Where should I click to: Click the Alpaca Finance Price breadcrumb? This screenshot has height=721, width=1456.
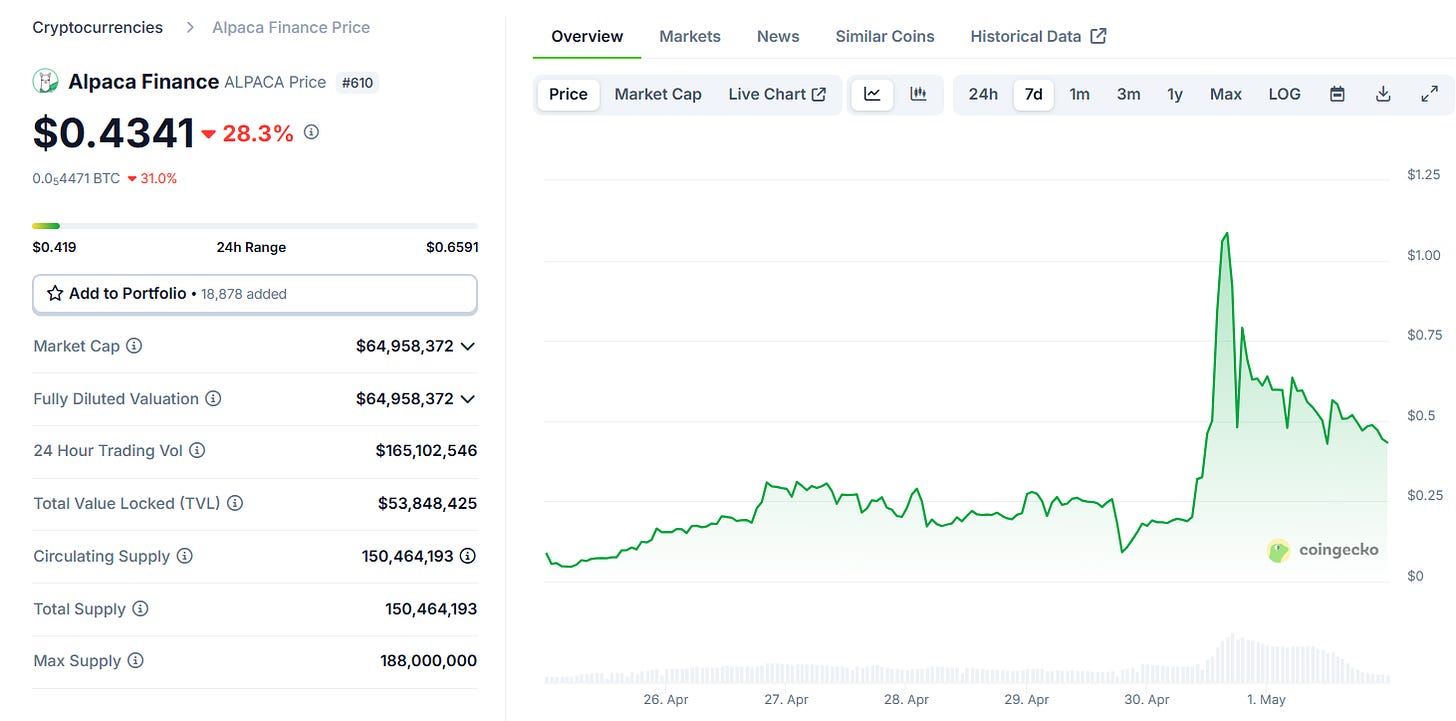coord(291,28)
